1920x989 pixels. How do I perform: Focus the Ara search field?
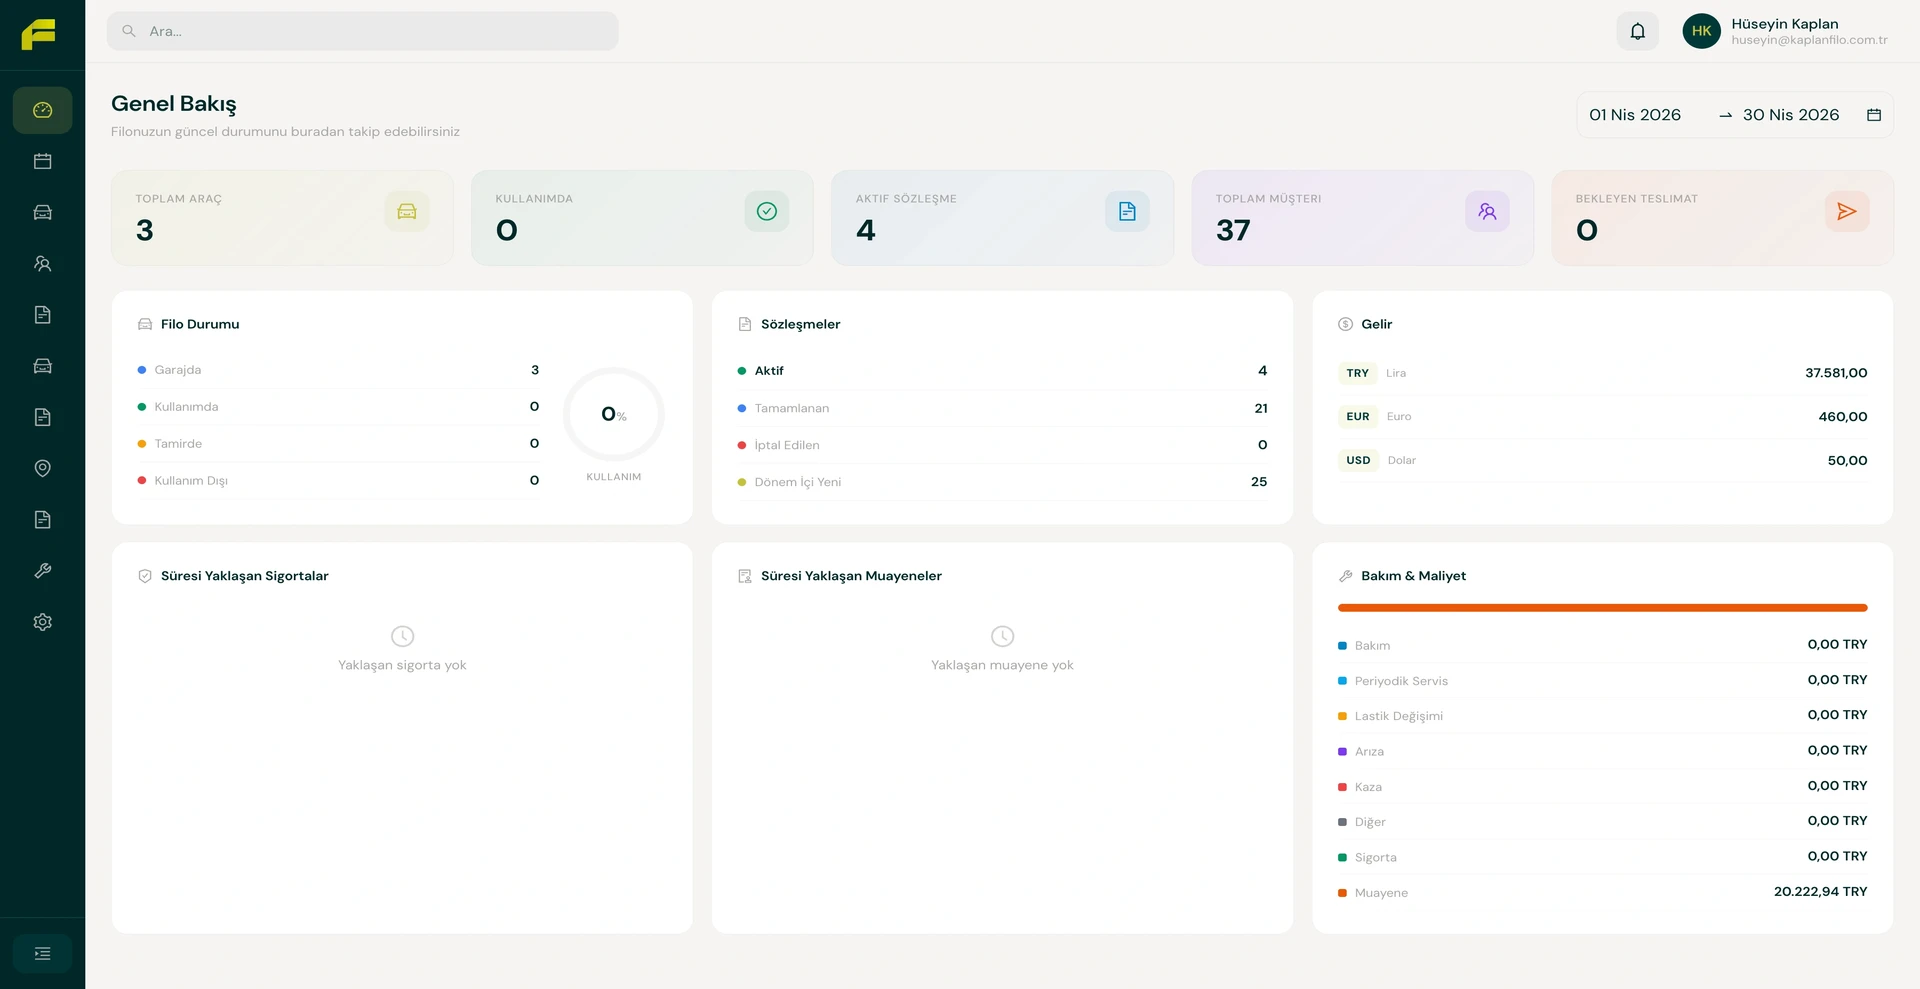(362, 31)
